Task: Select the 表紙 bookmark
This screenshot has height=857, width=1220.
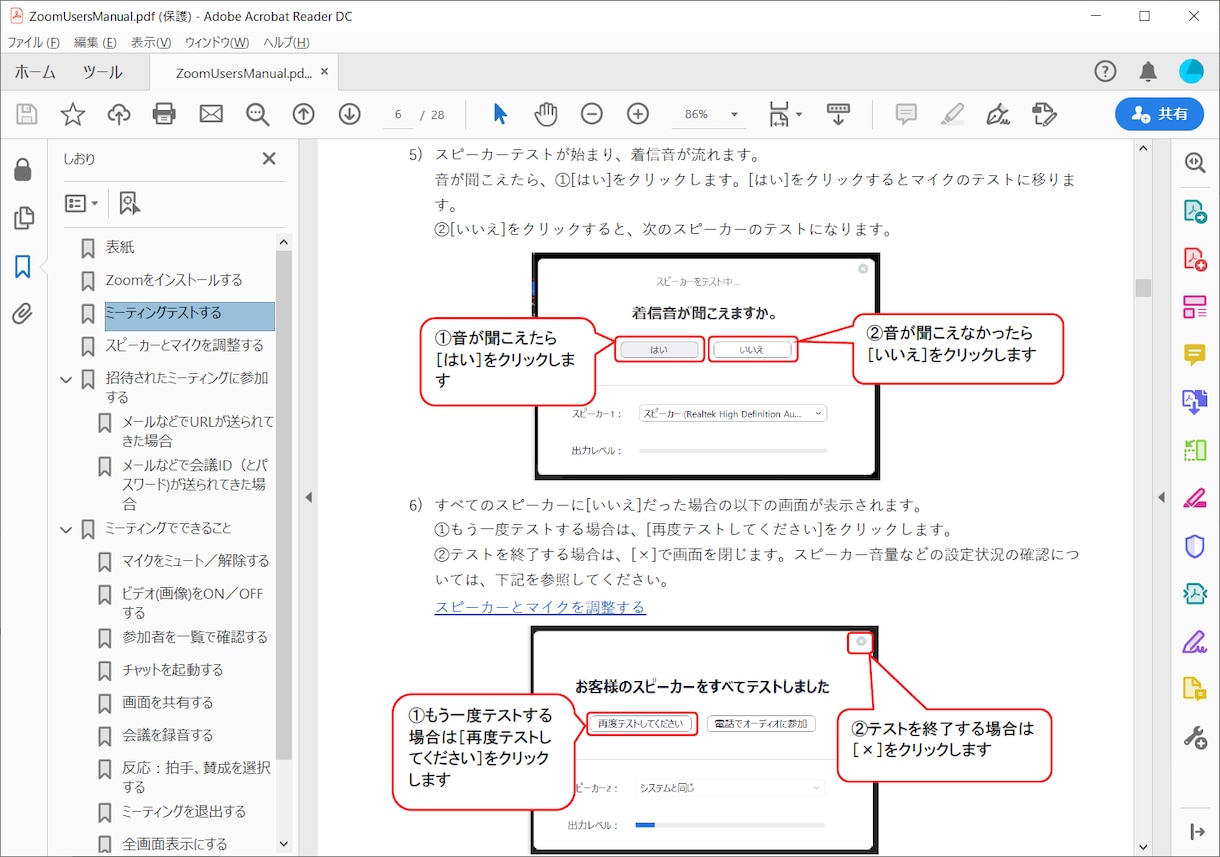Action: click(x=120, y=247)
